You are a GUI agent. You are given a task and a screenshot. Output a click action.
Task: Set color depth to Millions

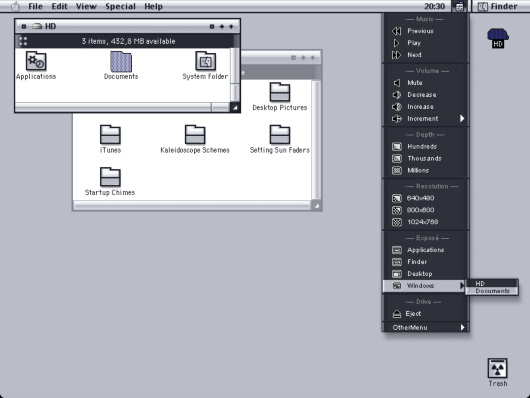coord(425,170)
